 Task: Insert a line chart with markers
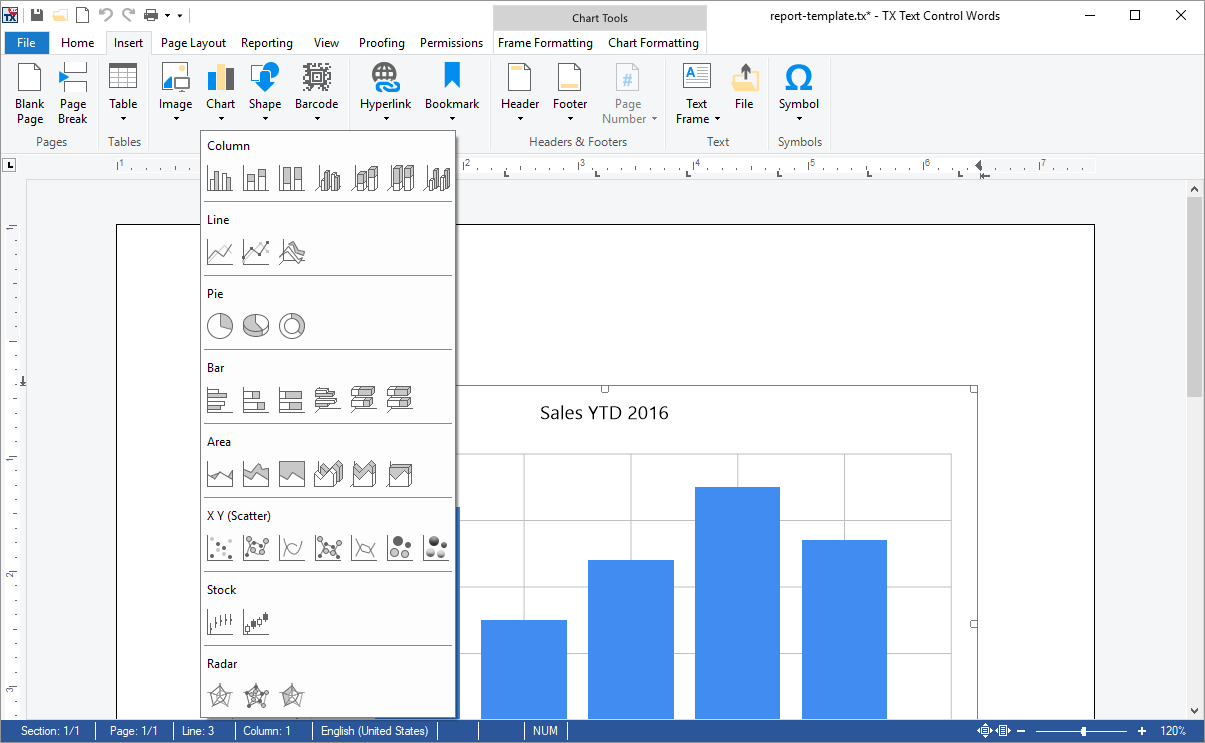256,252
